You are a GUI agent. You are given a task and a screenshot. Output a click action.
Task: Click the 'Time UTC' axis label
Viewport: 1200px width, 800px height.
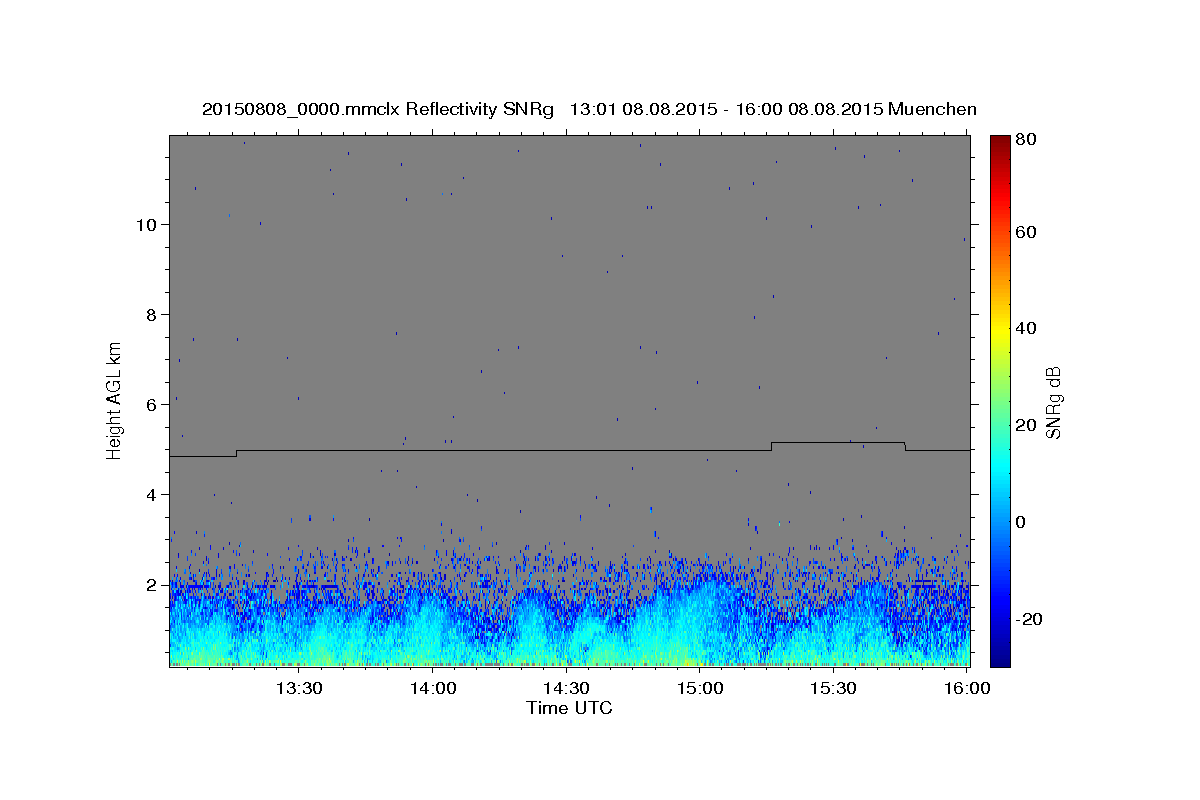(x=569, y=708)
